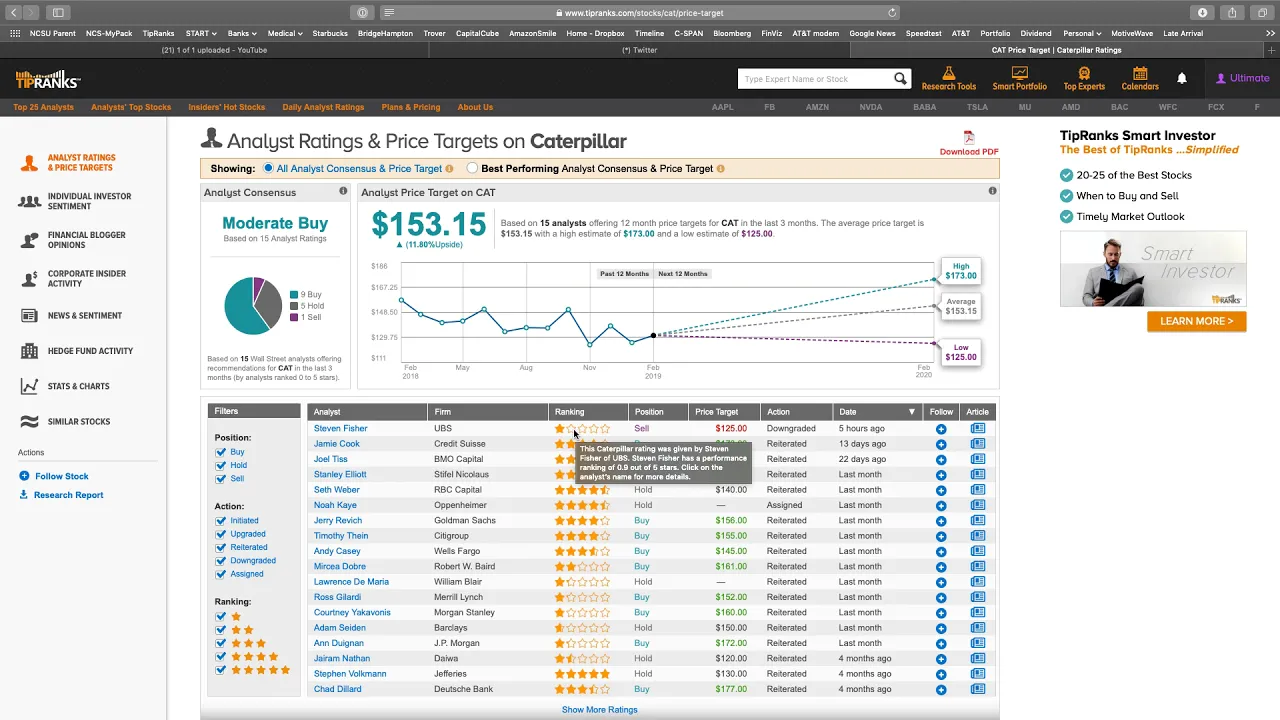Open Analysts' Top Stocks menu
Viewport: 1280px width, 720px height.
131,107
